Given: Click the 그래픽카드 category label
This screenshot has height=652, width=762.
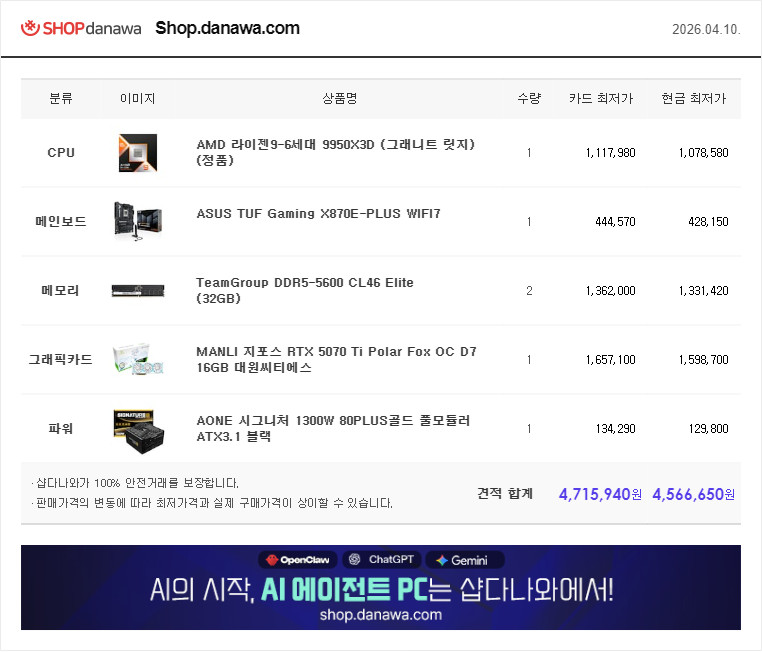Looking at the screenshot, I should (x=61, y=360).
